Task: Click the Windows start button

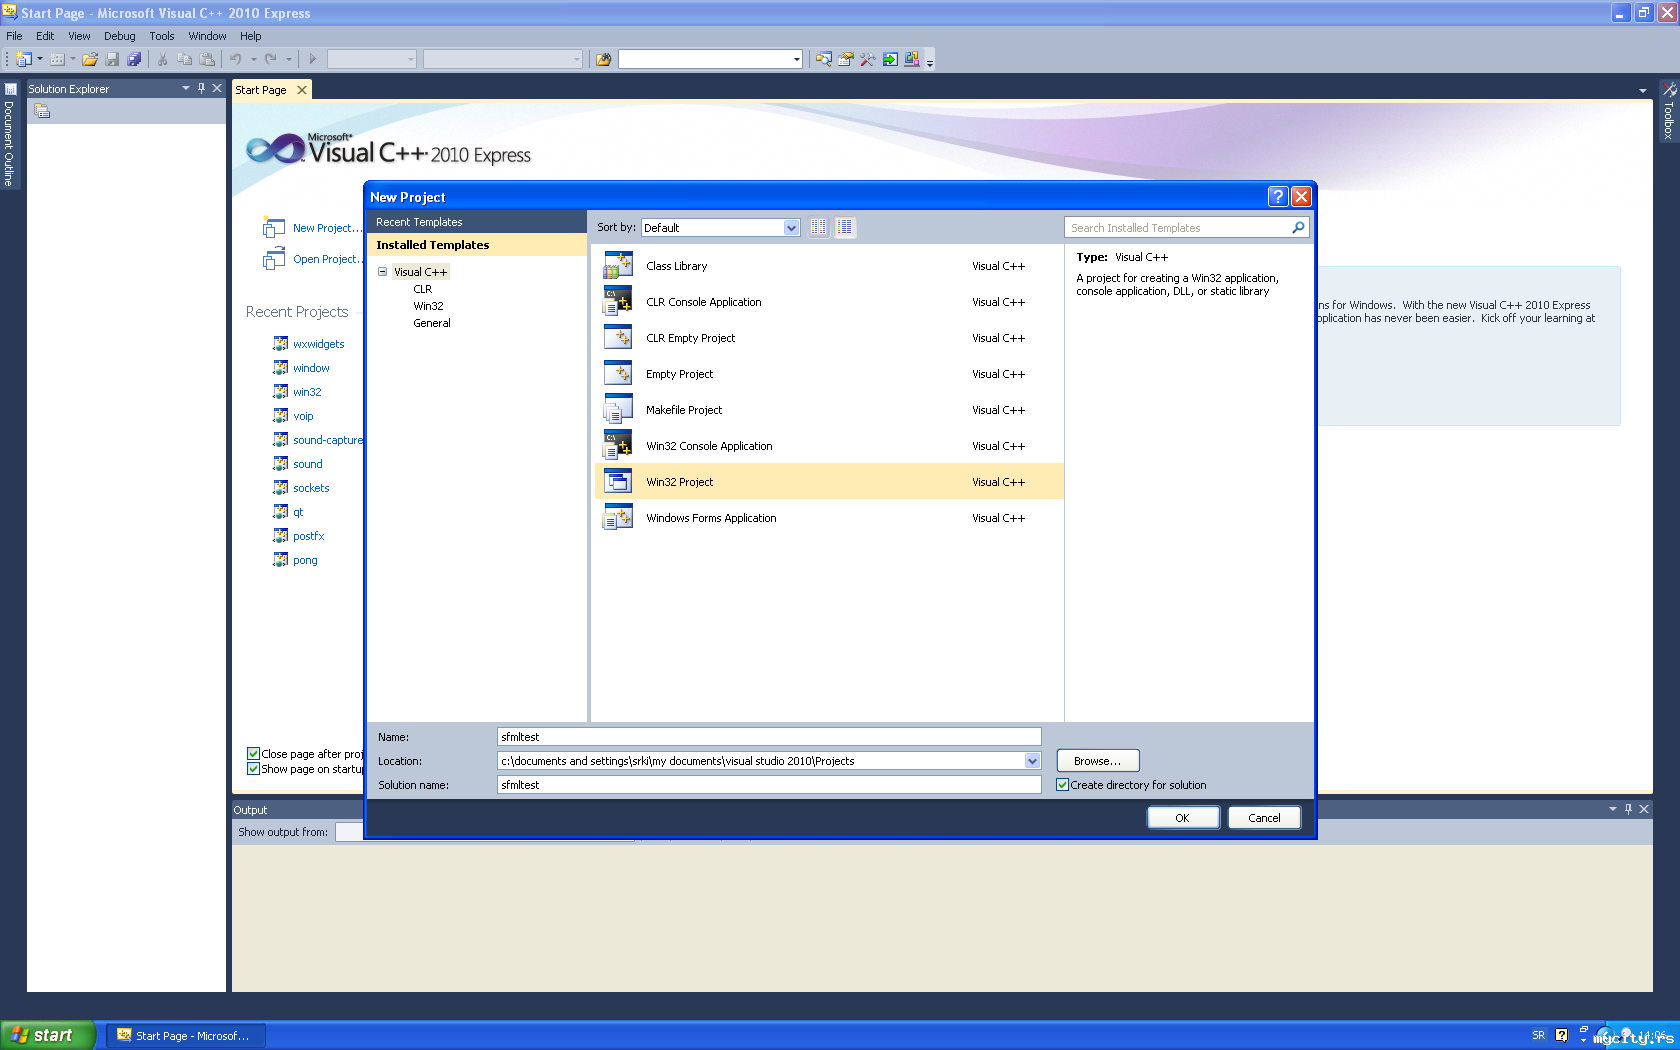Action: pos(48,1035)
